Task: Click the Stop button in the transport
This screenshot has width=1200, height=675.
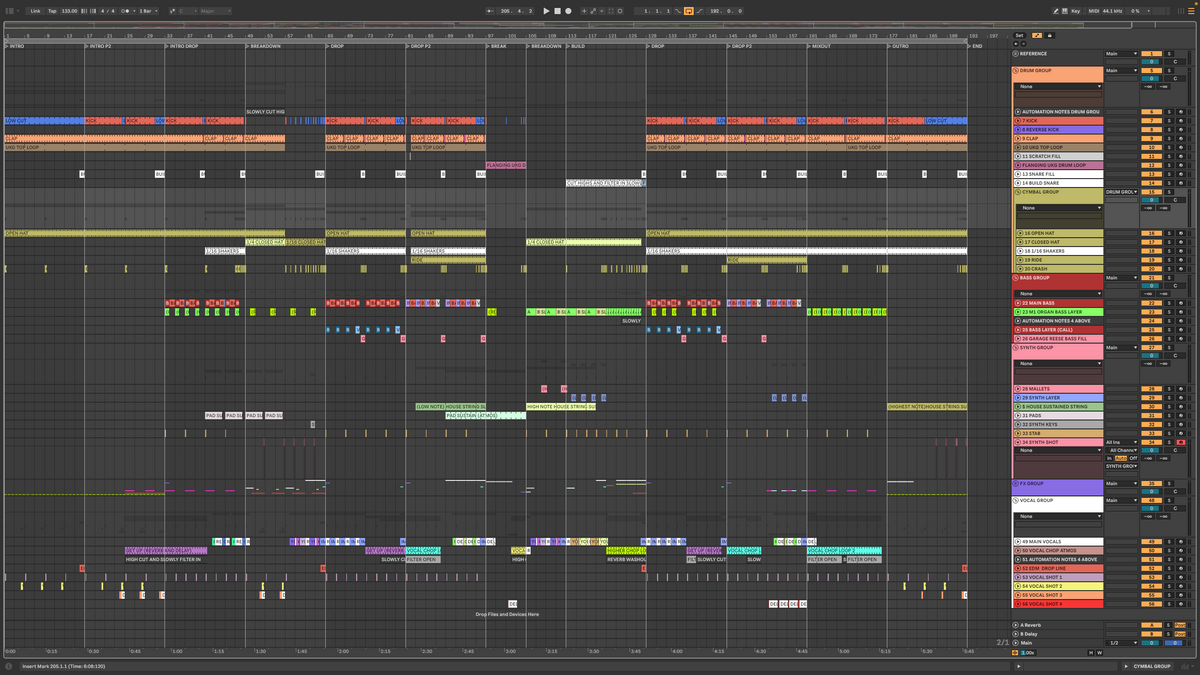Action: click(x=557, y=10)
